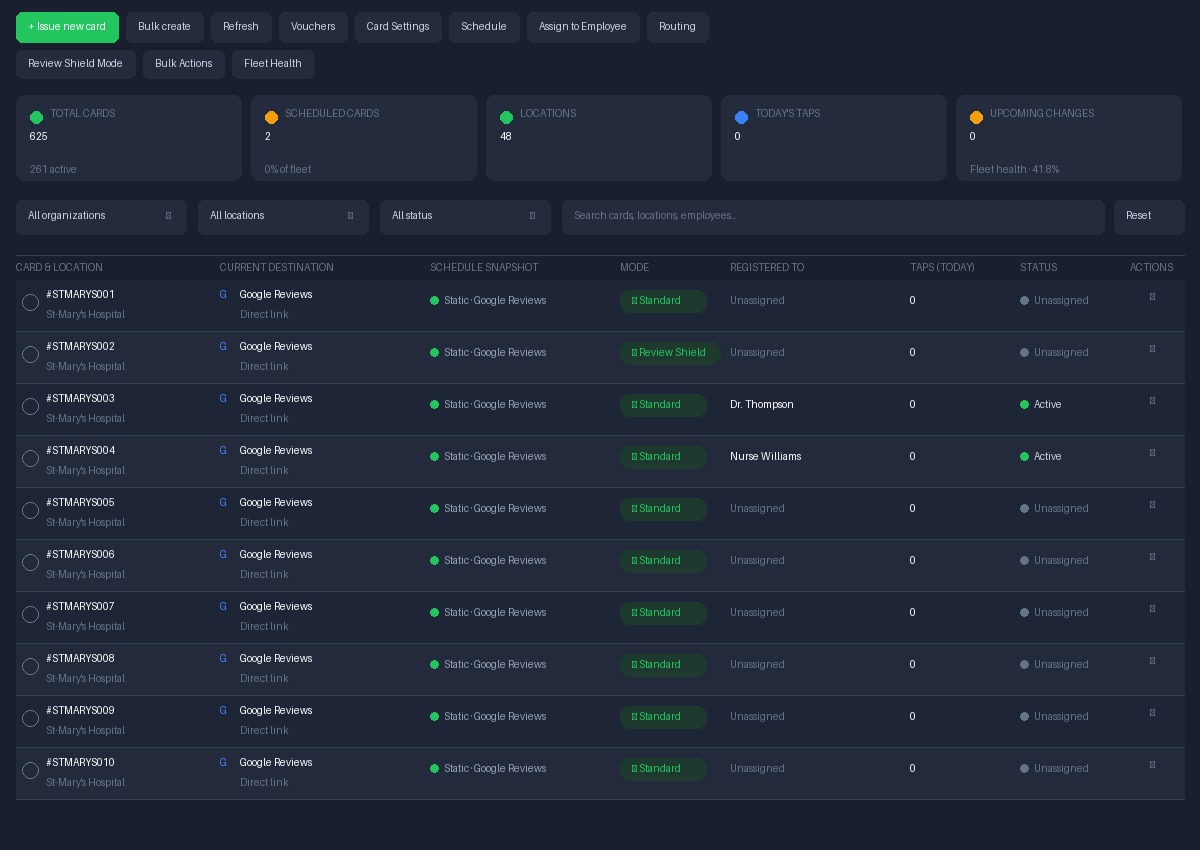This screenshot has width=1200, height=850.
Task: Refresh the card list
Action: point(241,27)
